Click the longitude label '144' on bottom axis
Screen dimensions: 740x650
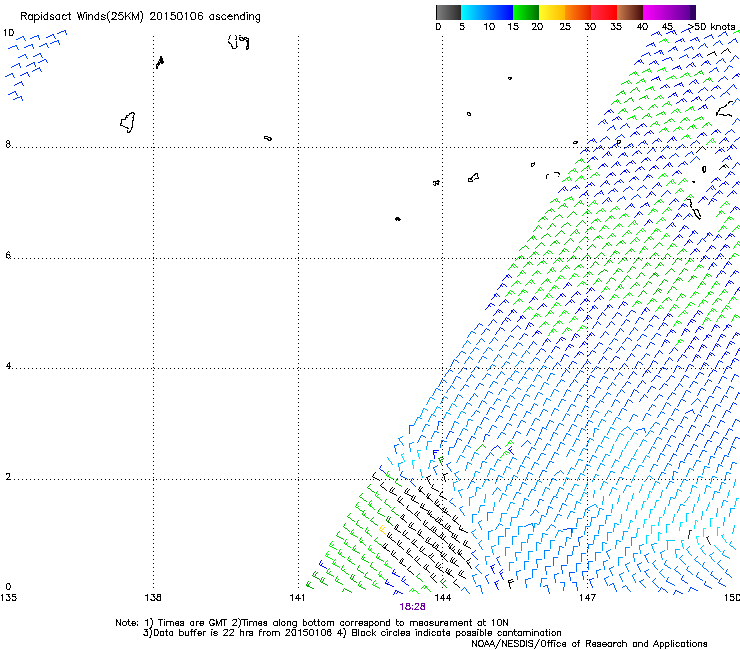click(443, 598)
